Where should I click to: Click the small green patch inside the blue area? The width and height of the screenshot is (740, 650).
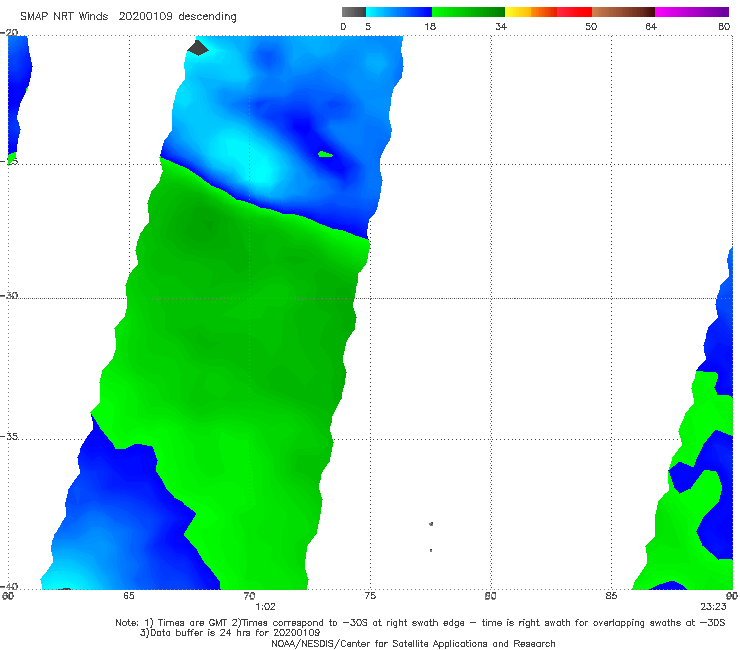pos(325,154)
